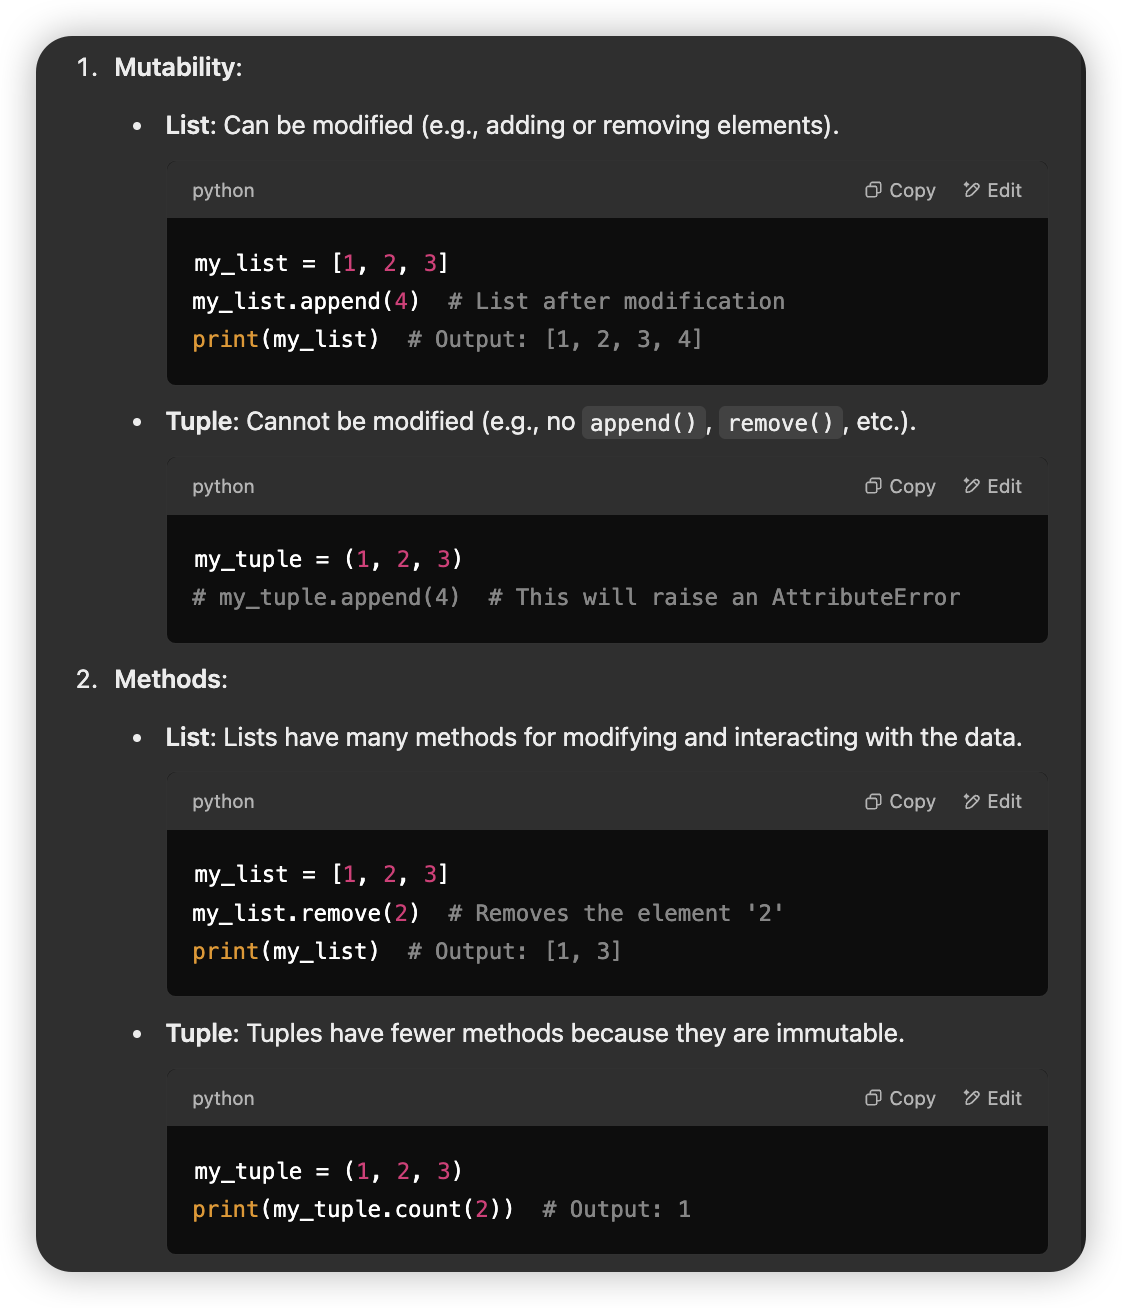Edit the my_tuple.count code block
Image resolution: width=1122 pixels, height=1308 pixels.
992,1098
